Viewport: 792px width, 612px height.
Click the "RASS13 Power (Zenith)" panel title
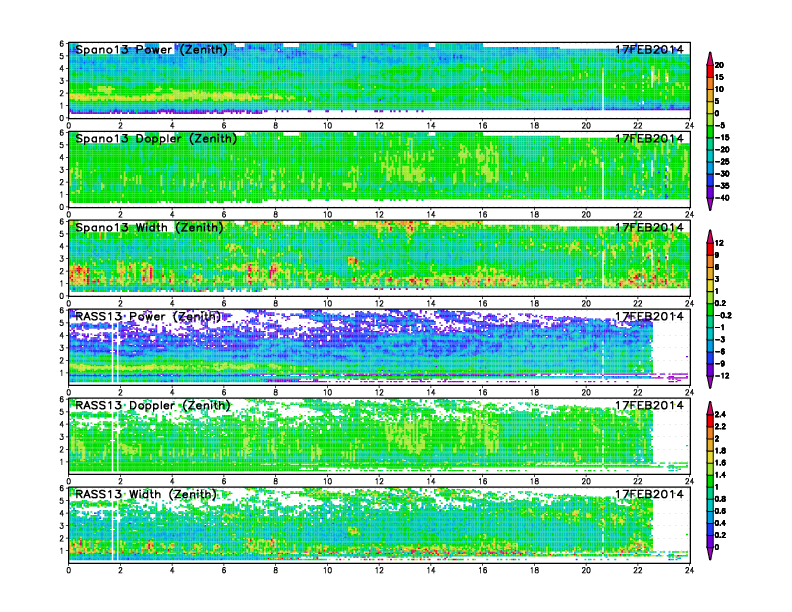(148, 316)
